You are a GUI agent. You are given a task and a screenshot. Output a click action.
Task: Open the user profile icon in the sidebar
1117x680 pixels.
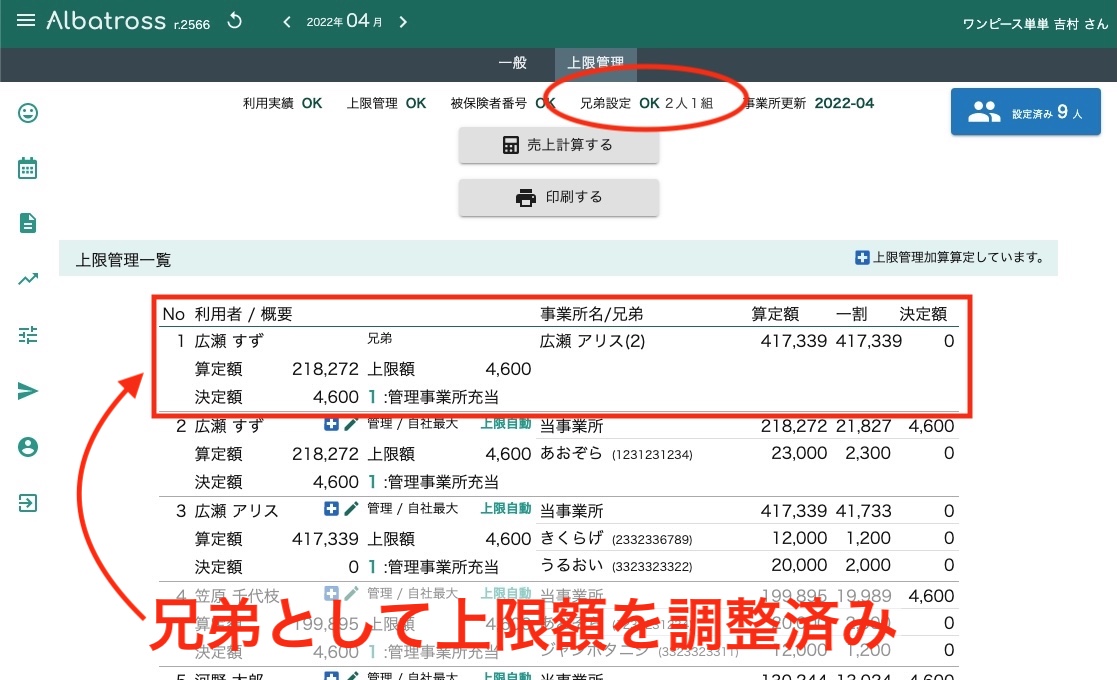pyautogui.click(x=27, y=447)
